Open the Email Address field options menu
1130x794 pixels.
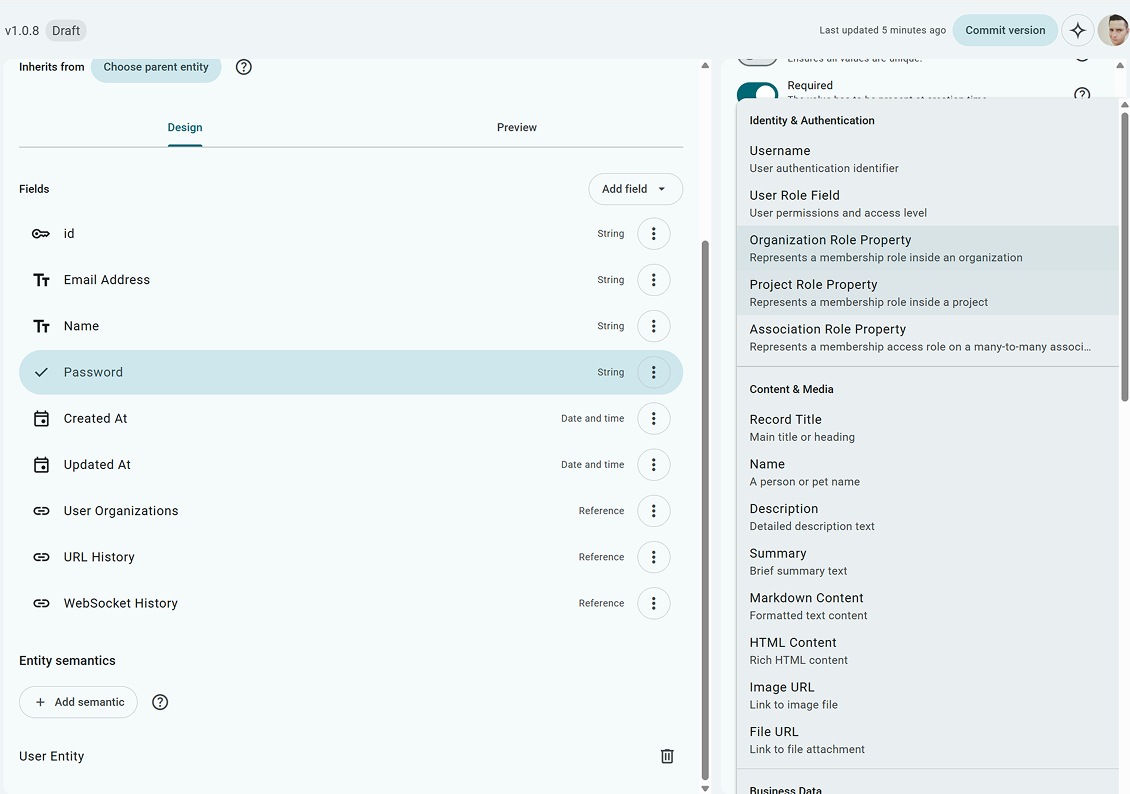(654, 280)
